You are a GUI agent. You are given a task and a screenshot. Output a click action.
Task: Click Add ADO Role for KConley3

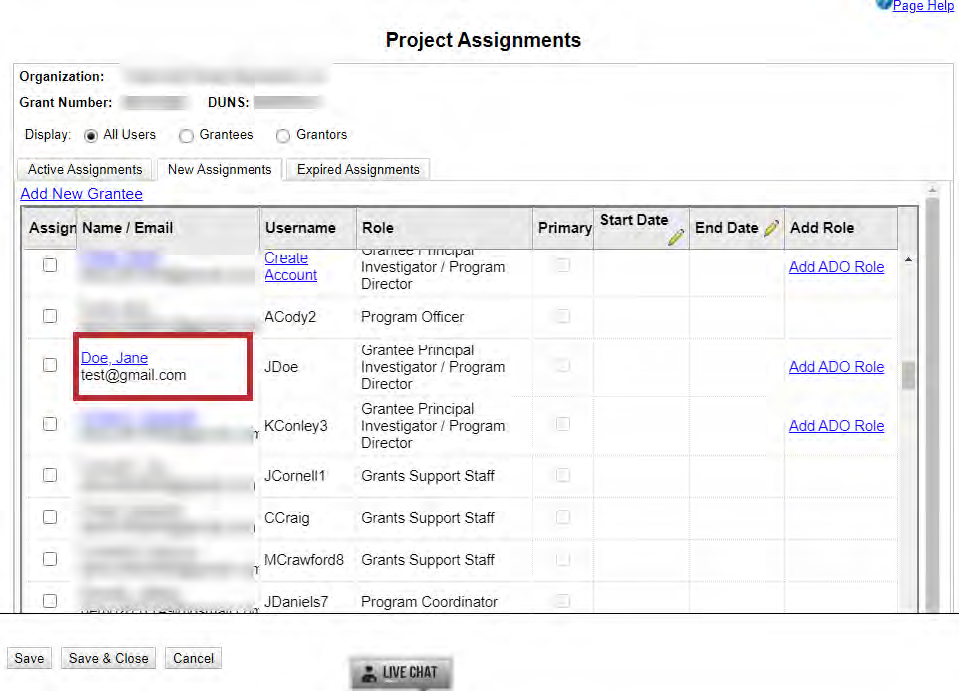point(836,425)
